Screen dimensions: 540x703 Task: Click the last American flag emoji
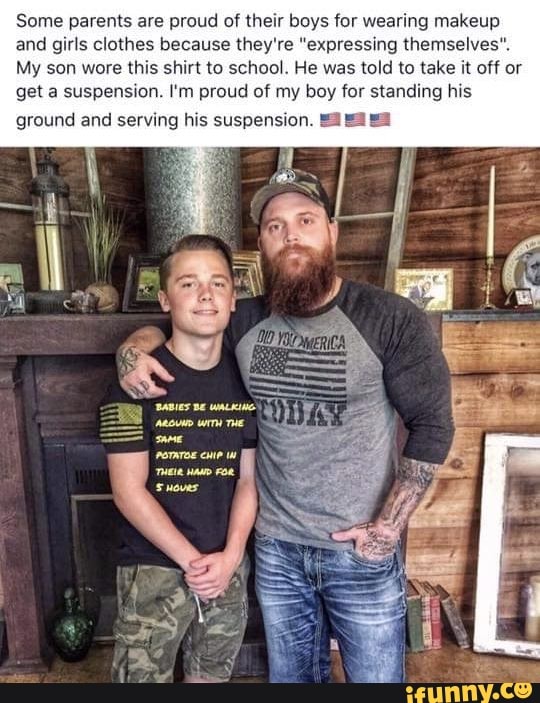click(380, 119)
